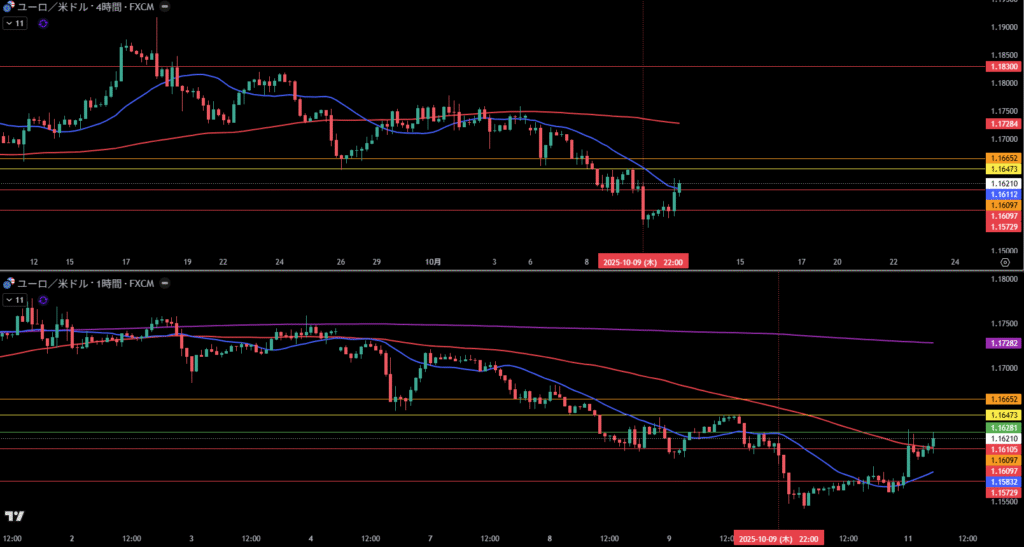
Task: Expand the 11 indicators legend on the 1-hour chart
Action: (x=15, y=300)
